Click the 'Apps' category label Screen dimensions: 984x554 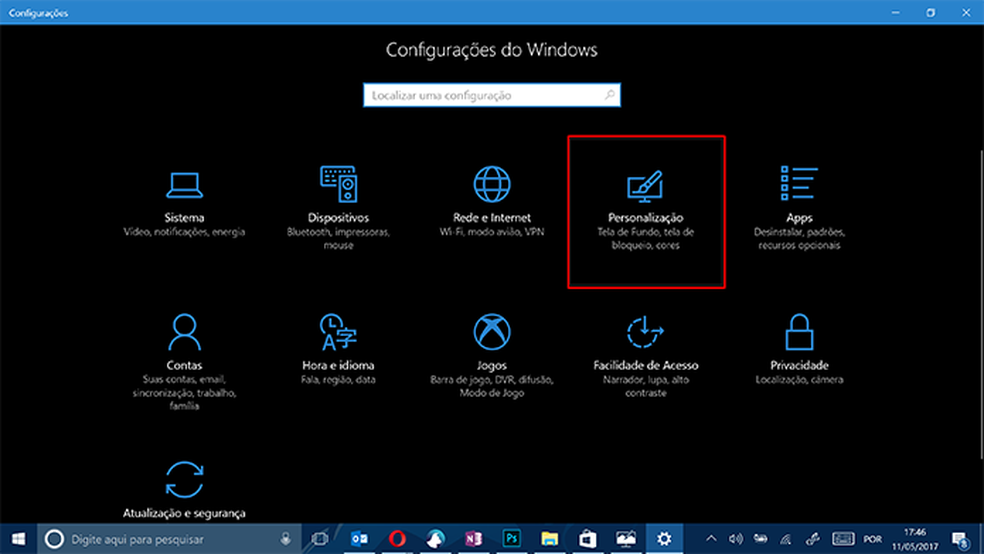pyautogui.click(x=800, y=218)
